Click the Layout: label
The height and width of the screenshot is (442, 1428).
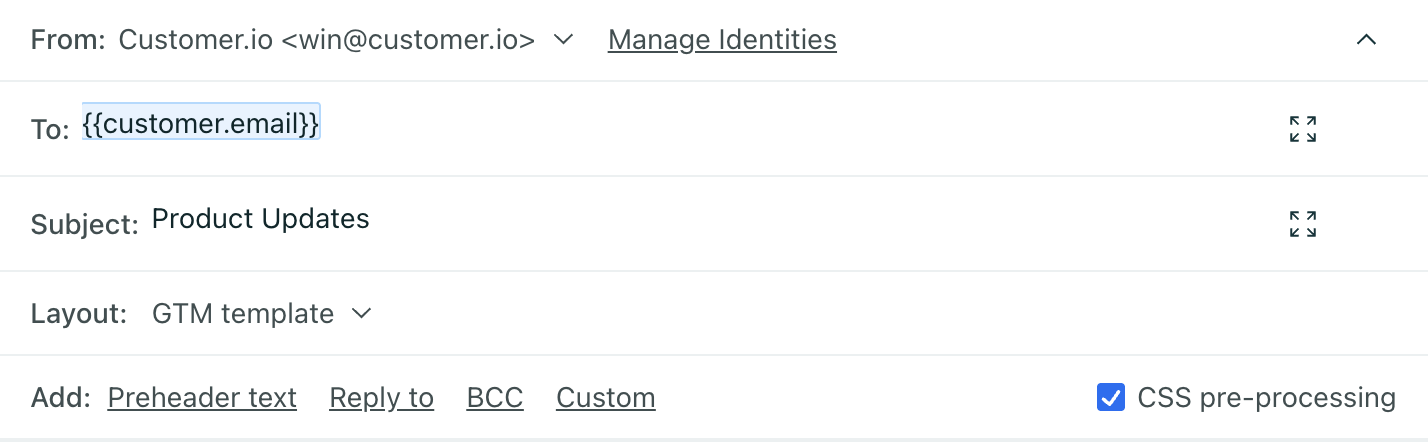pyautogui.click(x=79, y=314)
